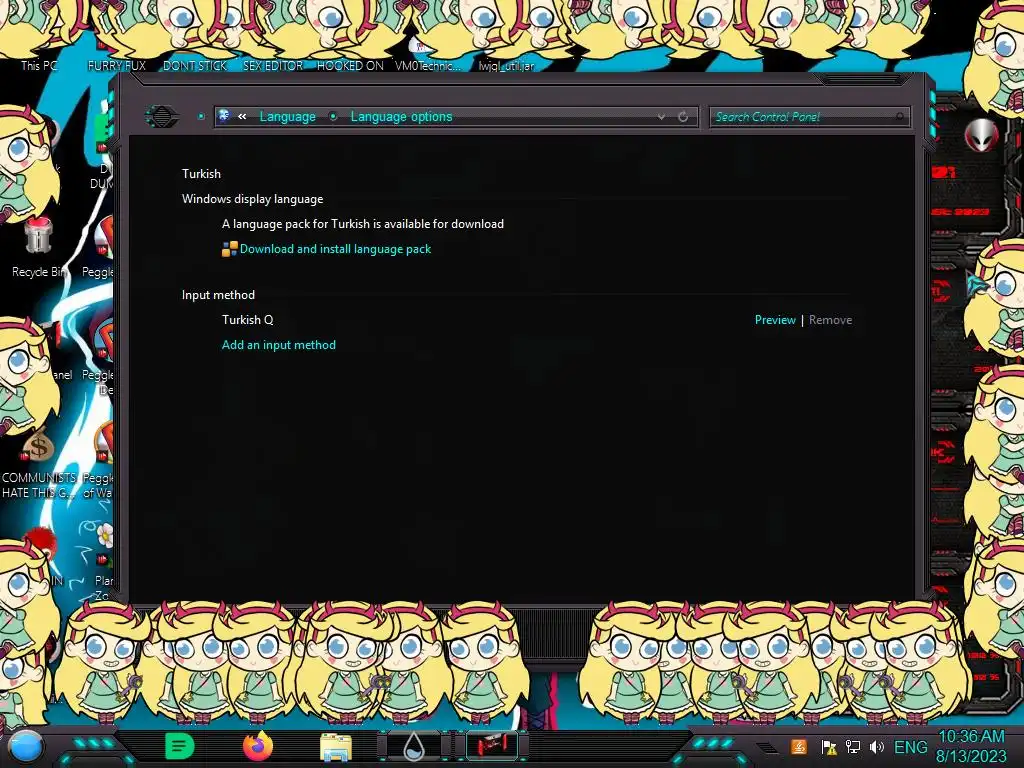Click the language pack available message
Screen dimensions: 1024x768
(362, 224)
